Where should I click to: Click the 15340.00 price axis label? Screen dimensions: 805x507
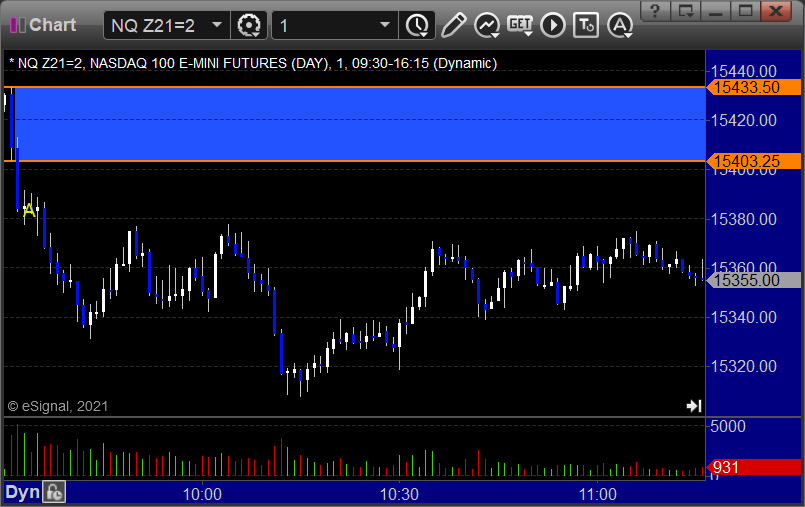(743, 317)
